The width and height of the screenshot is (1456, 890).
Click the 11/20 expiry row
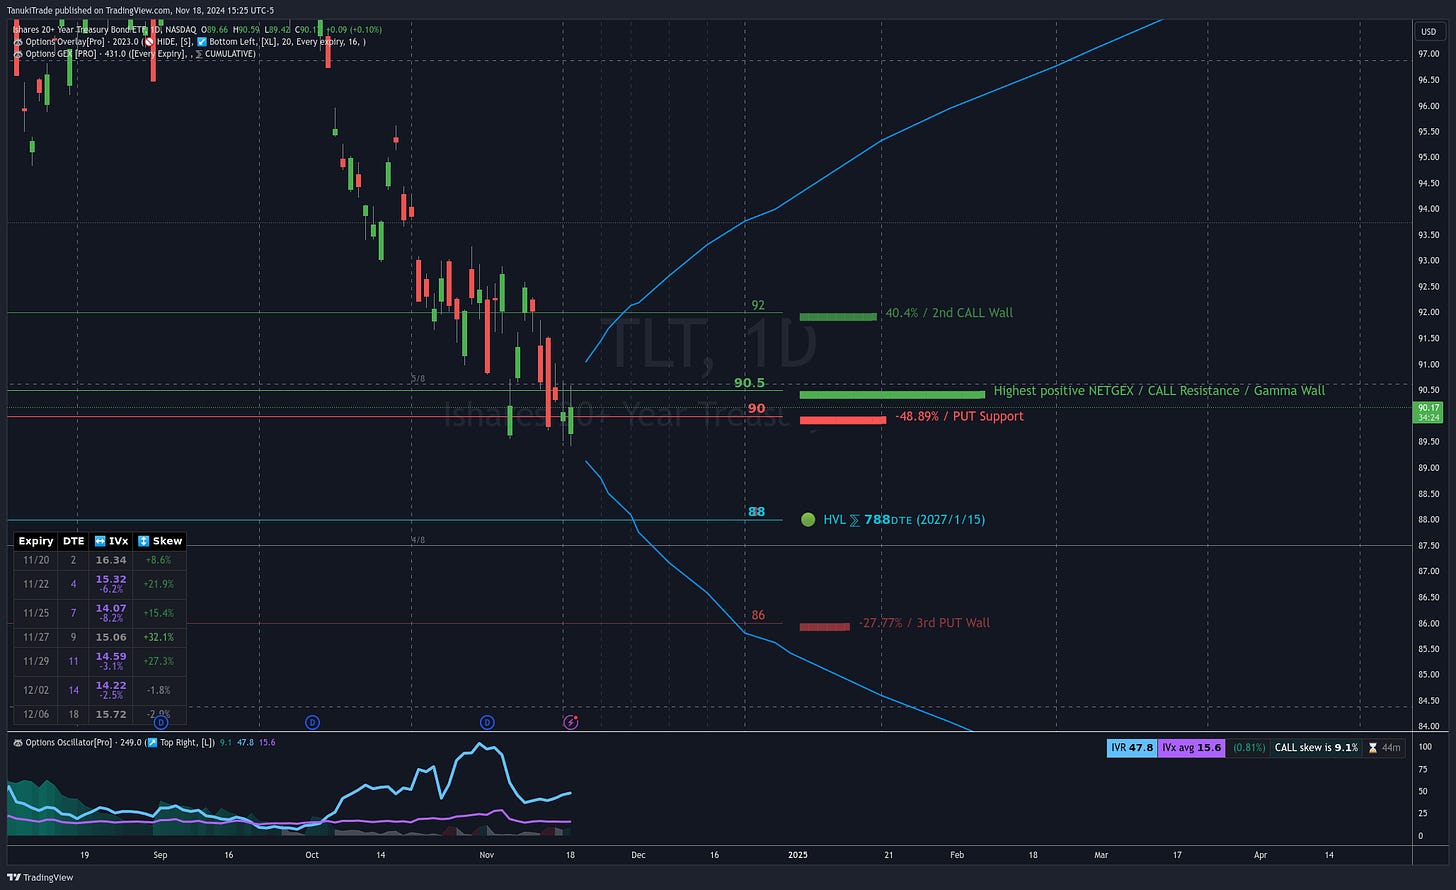(x=99, y=560)
